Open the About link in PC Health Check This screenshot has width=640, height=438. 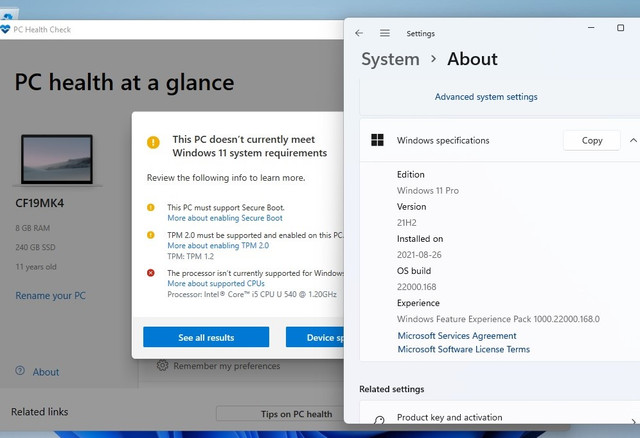(46, 372)
